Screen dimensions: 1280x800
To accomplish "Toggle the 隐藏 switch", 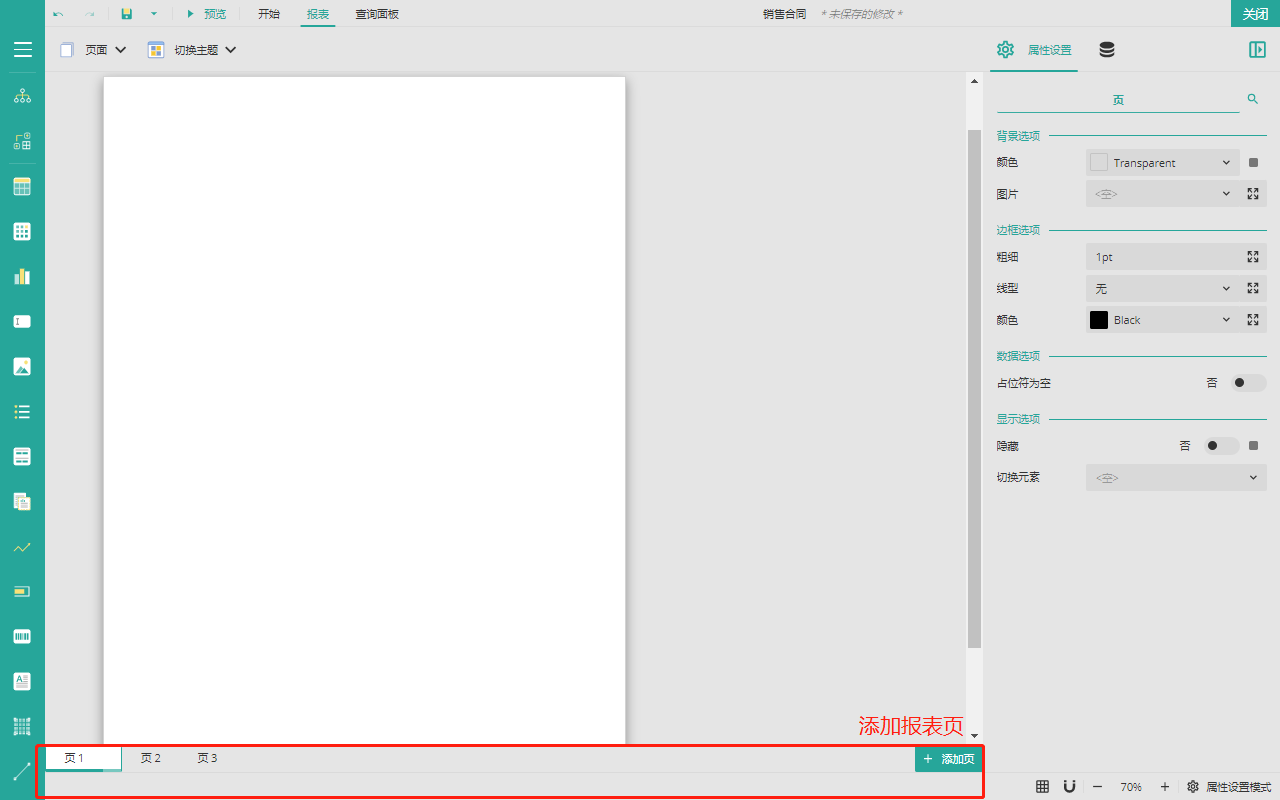I will 1220,446.
